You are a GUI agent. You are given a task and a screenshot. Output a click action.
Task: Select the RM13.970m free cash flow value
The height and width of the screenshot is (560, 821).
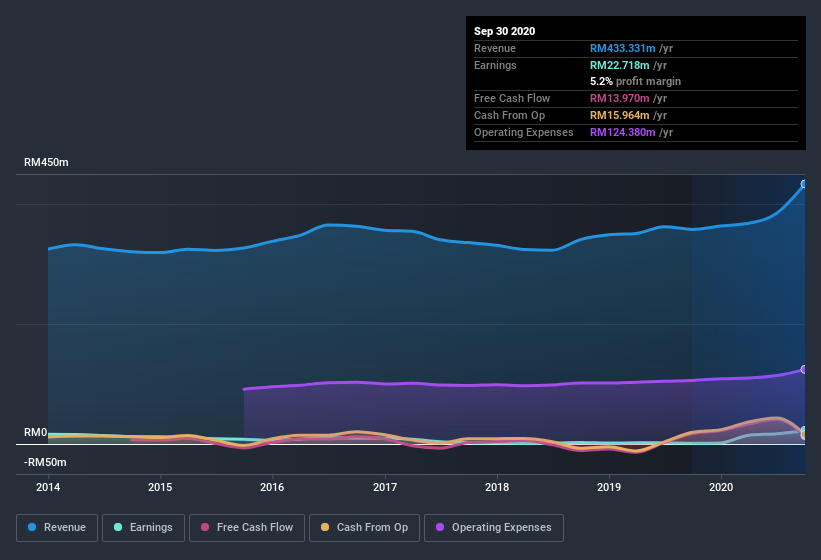pos(619,98)
